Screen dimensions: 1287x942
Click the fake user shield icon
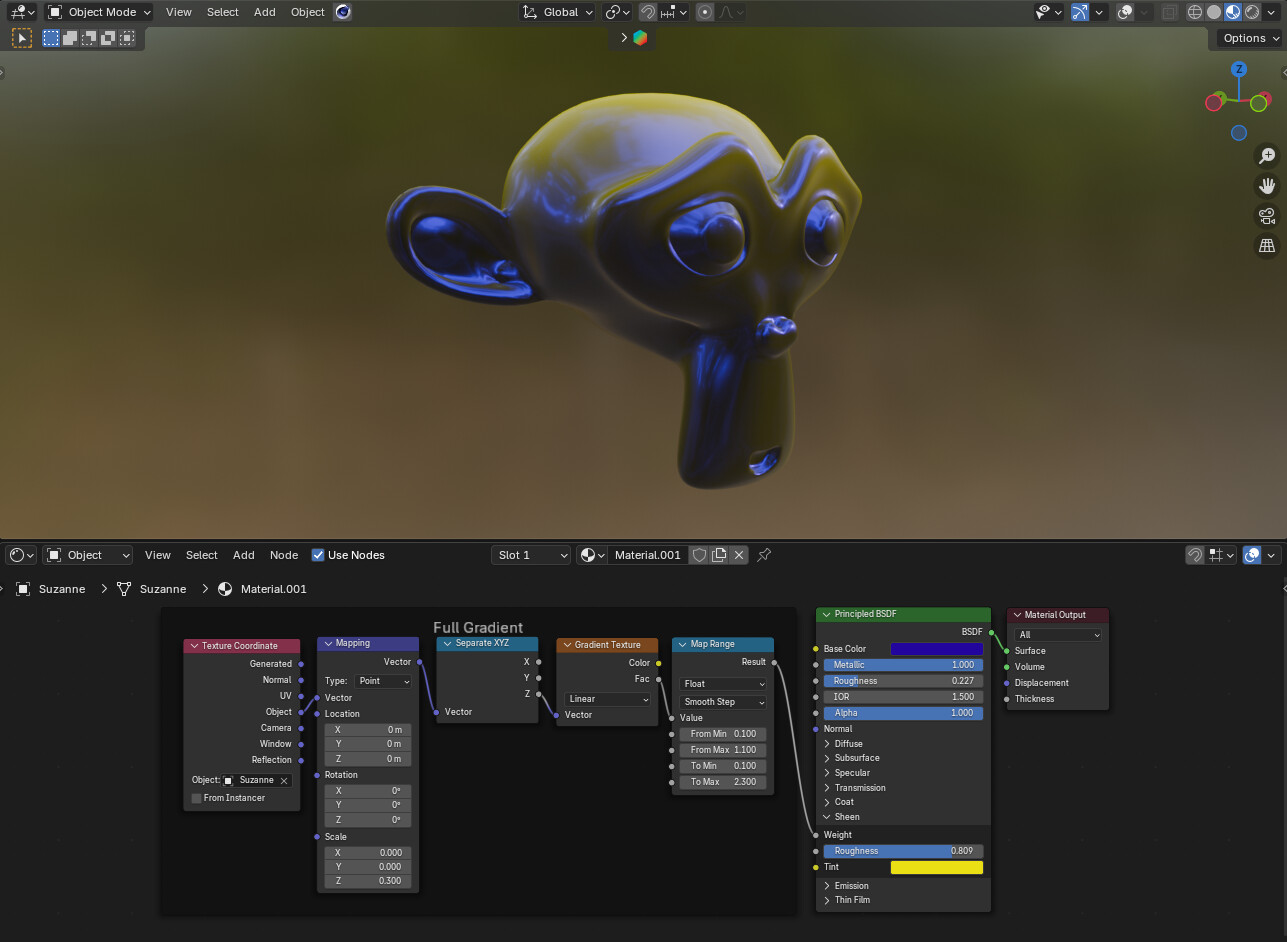[700, 555]
